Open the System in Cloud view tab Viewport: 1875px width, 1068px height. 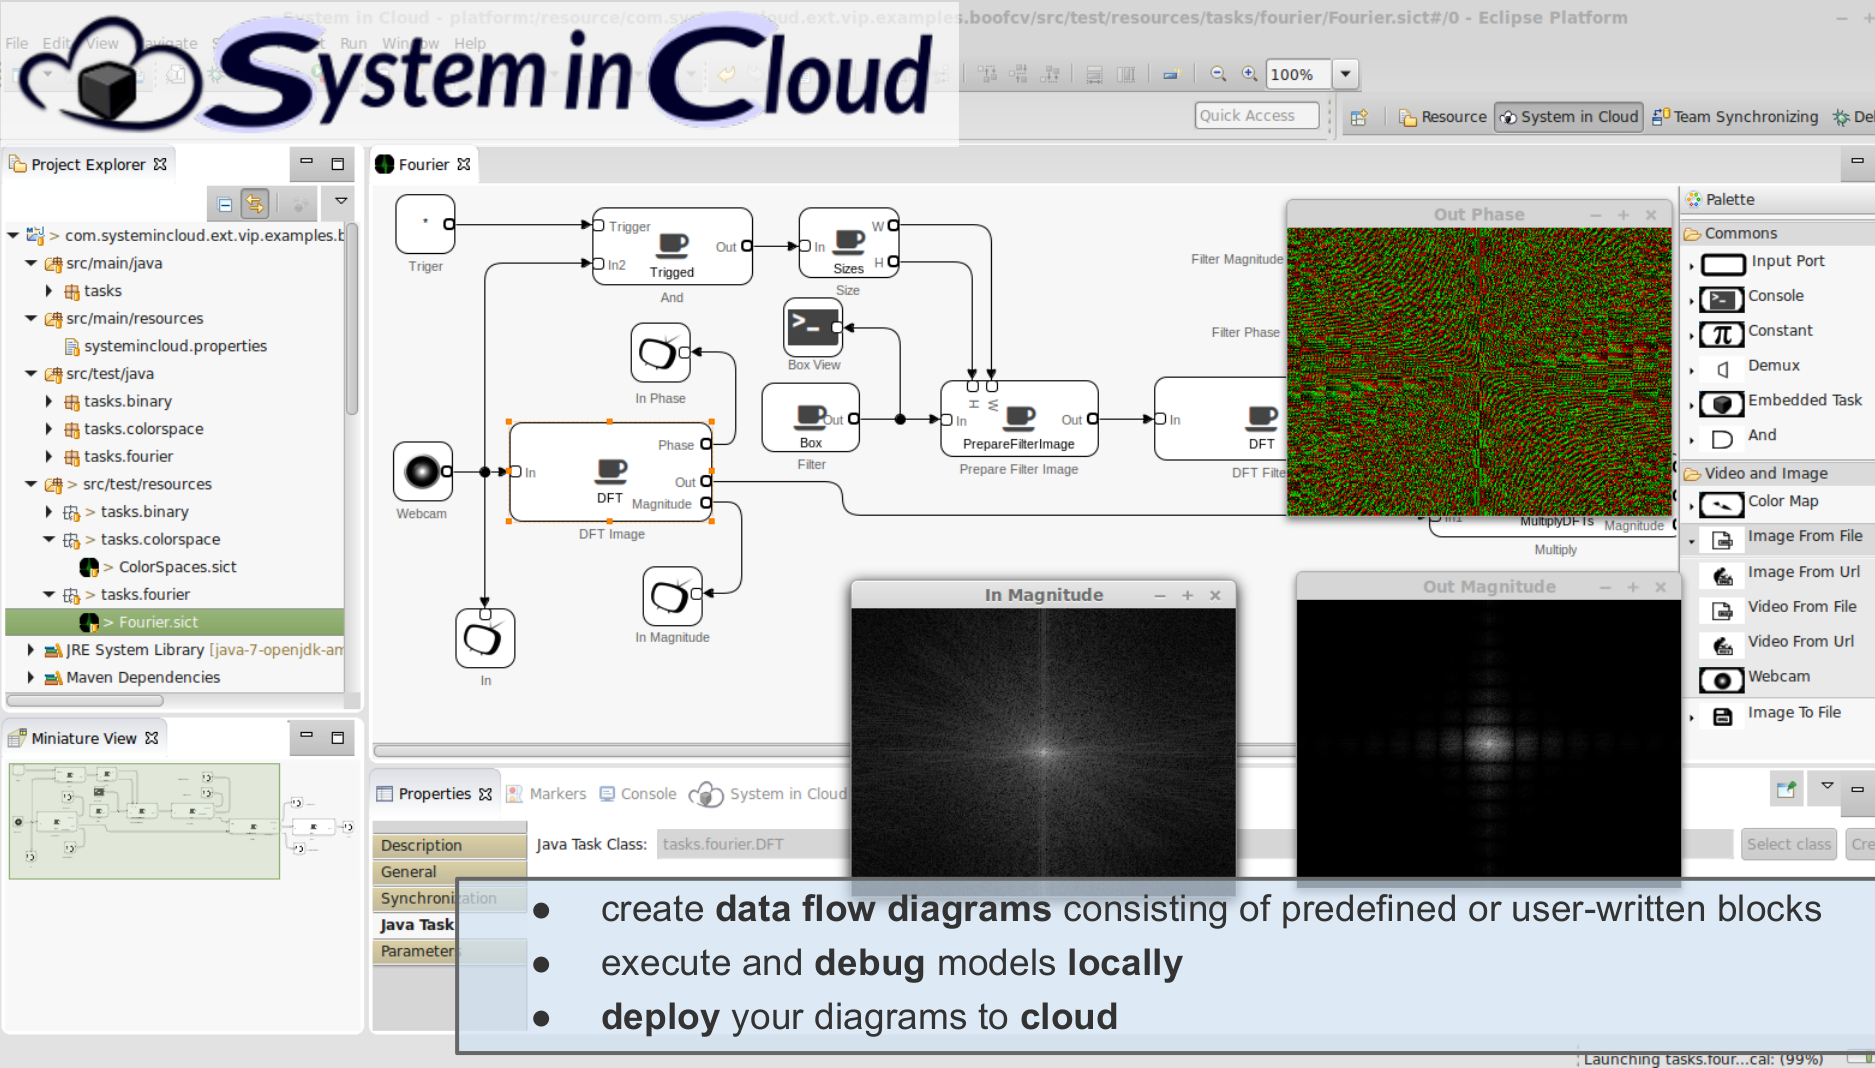tap(769, 794)
